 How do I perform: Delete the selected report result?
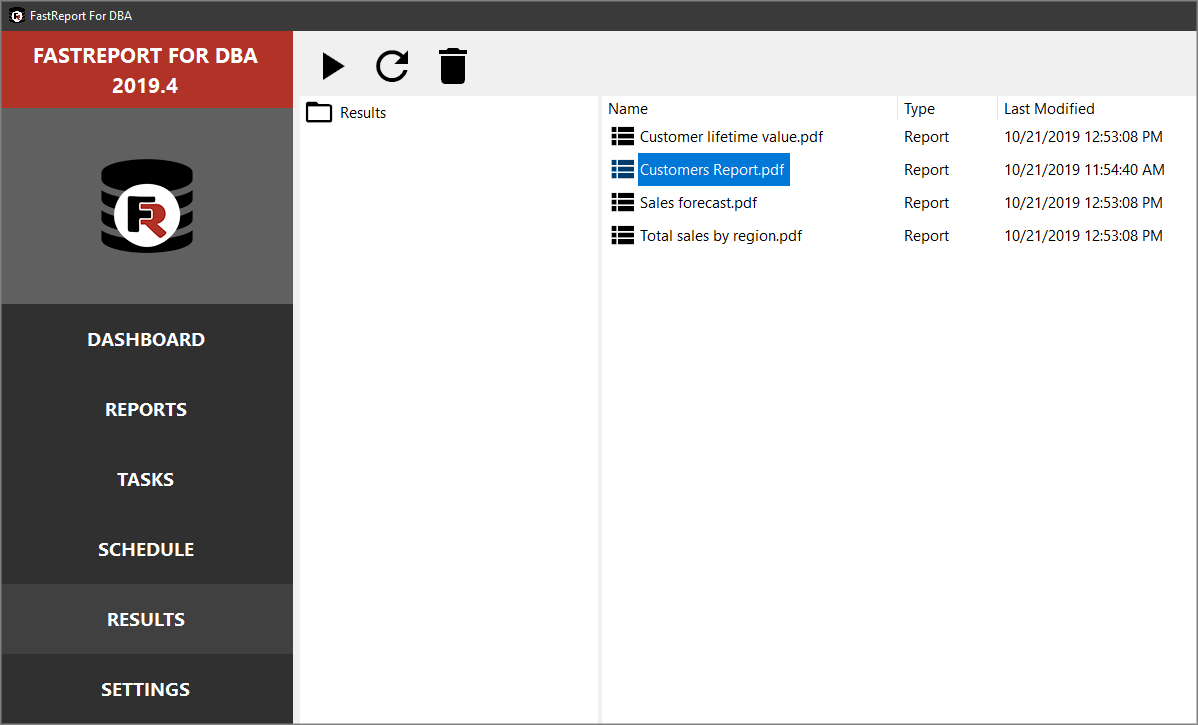(452, 66)
